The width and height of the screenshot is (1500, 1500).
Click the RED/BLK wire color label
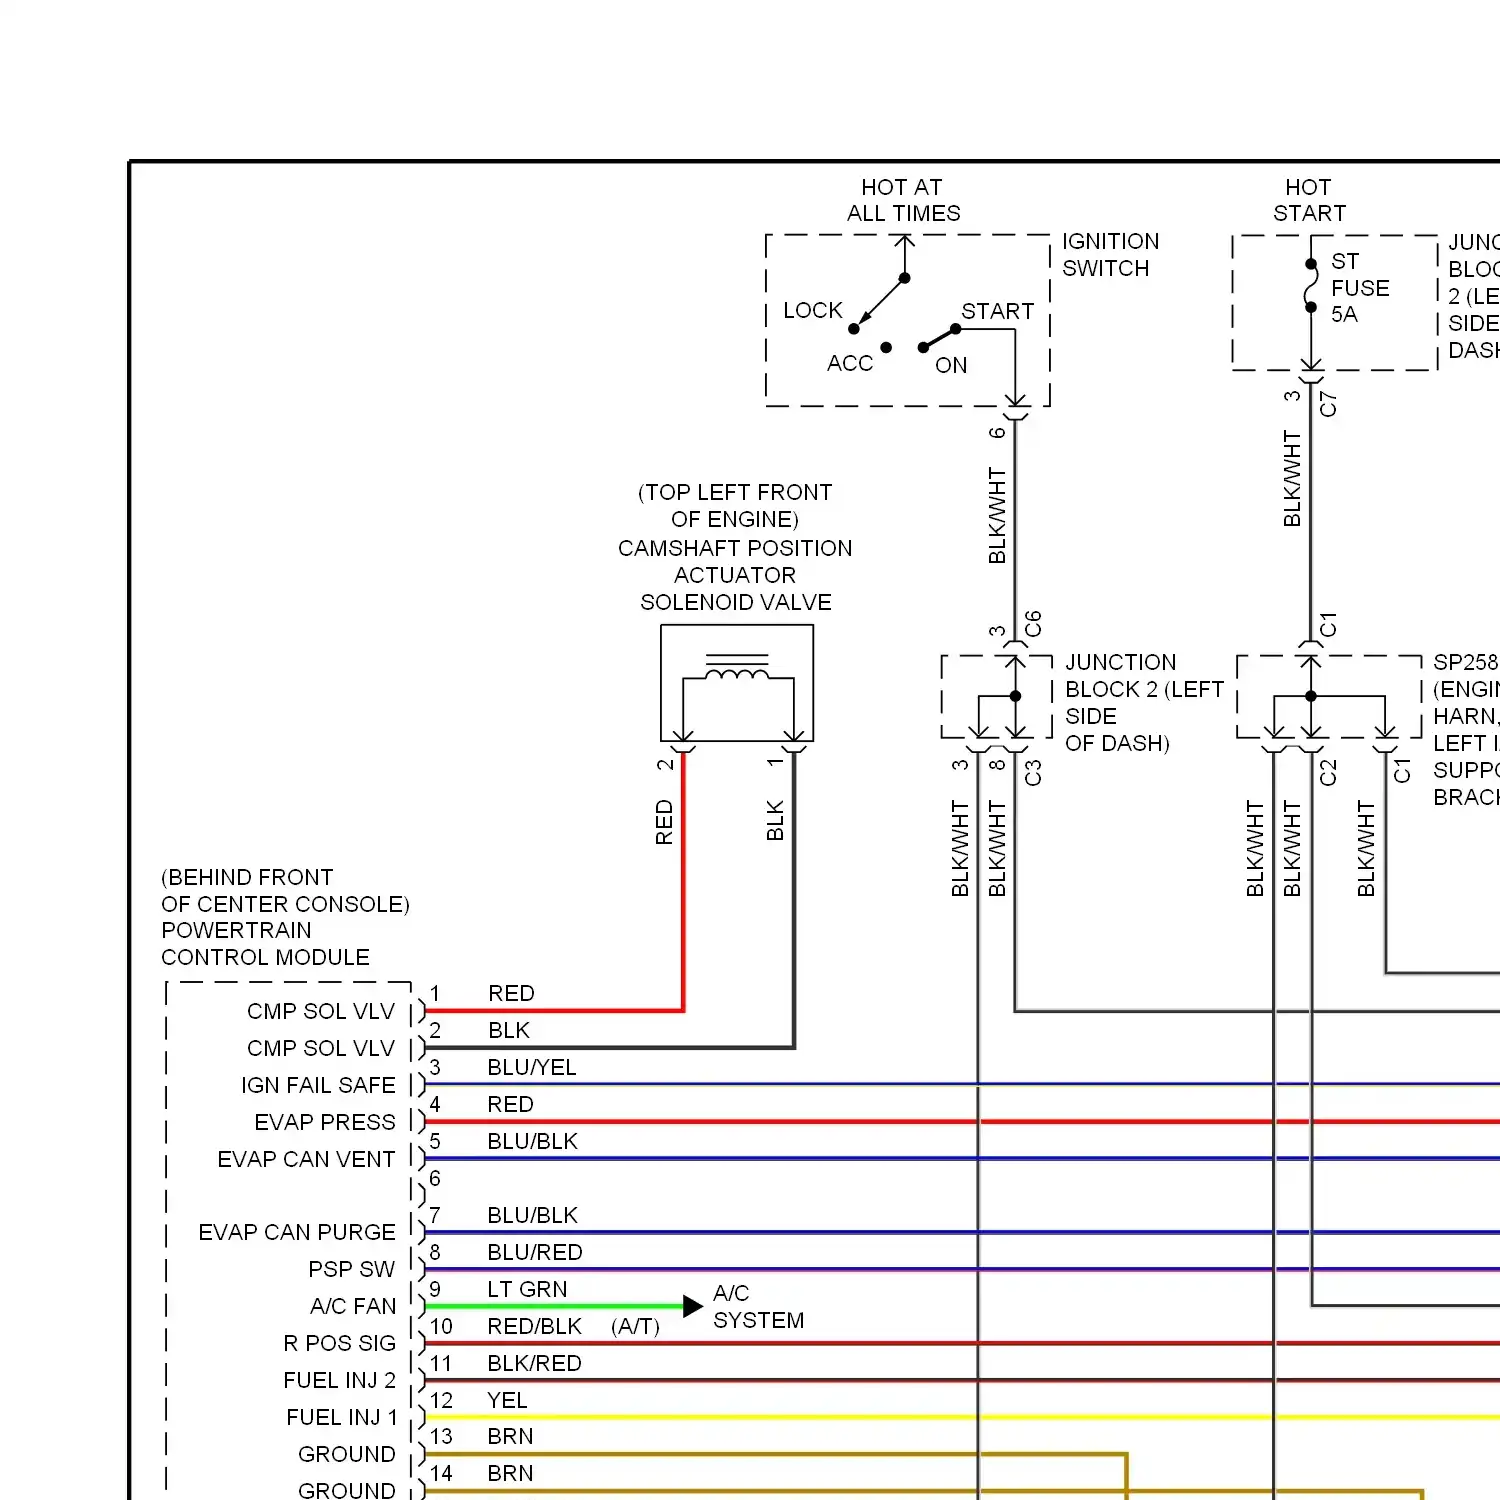[535, 1327]
